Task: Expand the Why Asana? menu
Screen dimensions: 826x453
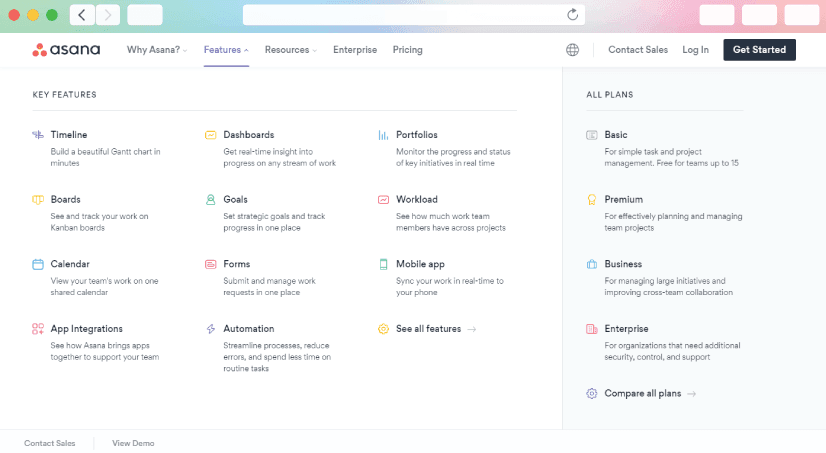Action: (157, 50)
